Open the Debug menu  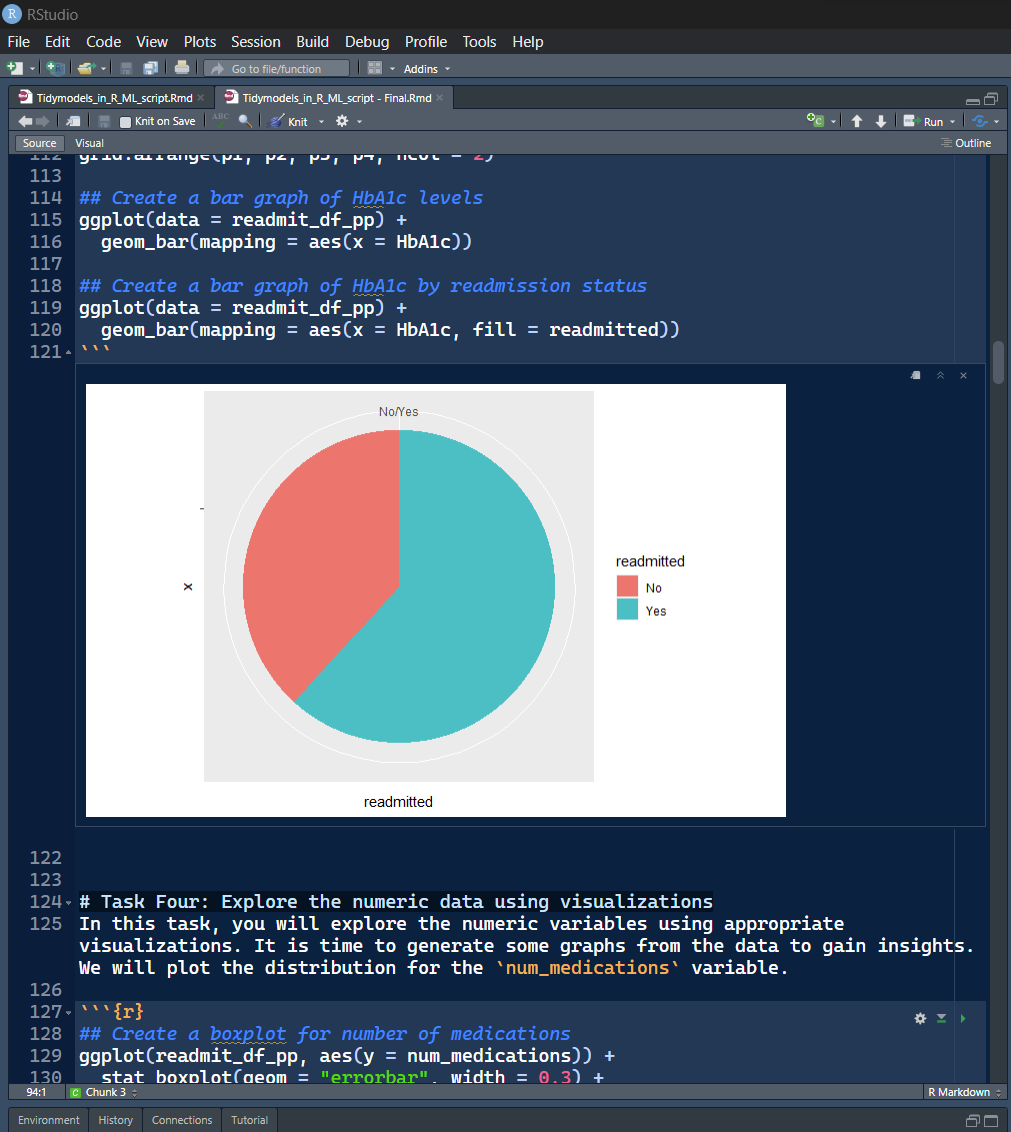coord(367,42)
